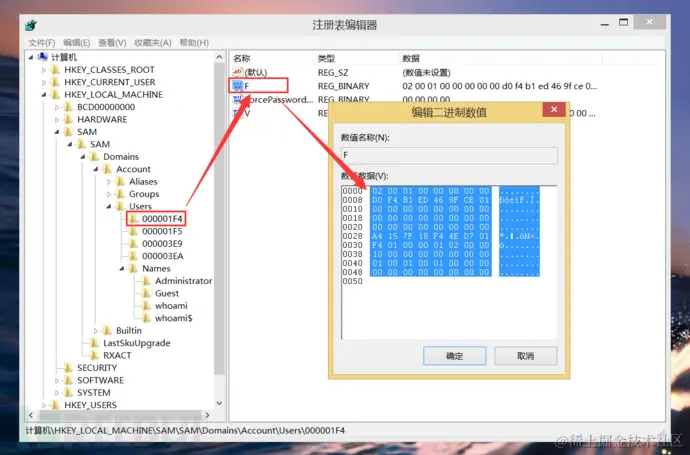Screen dimensions: 690x455
Task: Sort by the 名称 column header
Action: click(x=242, y=58)
